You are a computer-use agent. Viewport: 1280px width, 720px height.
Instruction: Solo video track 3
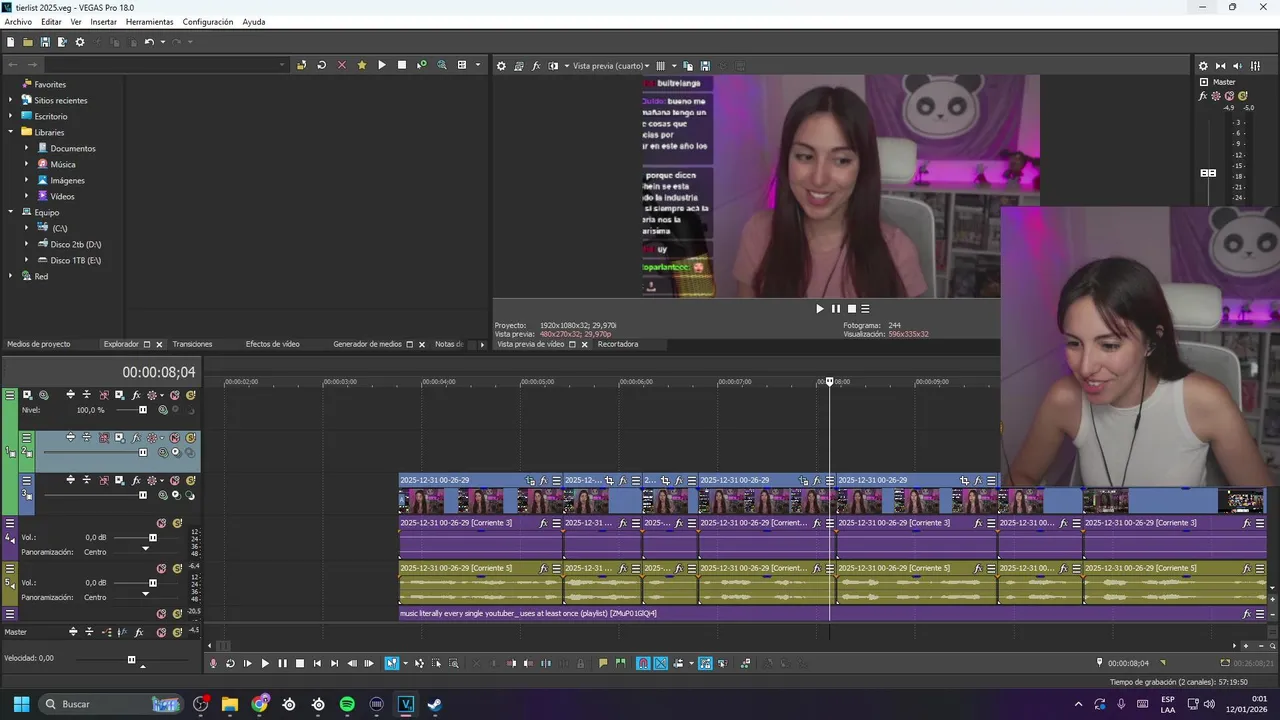tap(190, 480)
